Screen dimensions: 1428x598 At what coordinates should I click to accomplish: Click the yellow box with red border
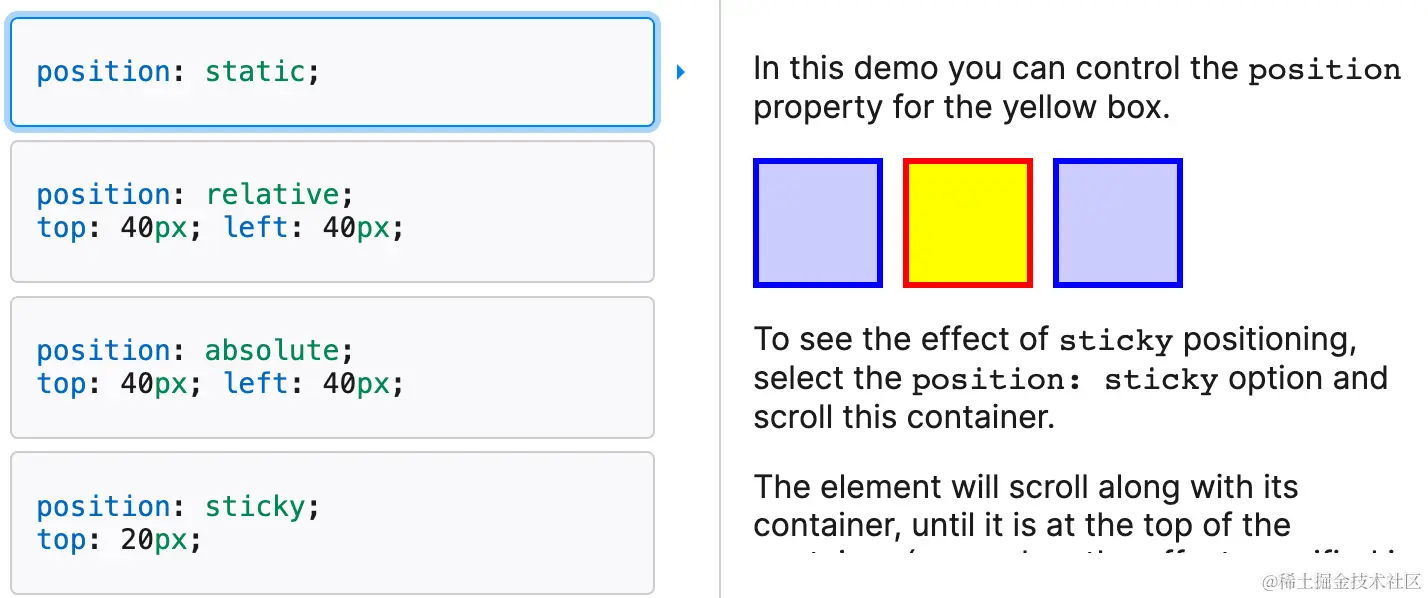(967, 223)
